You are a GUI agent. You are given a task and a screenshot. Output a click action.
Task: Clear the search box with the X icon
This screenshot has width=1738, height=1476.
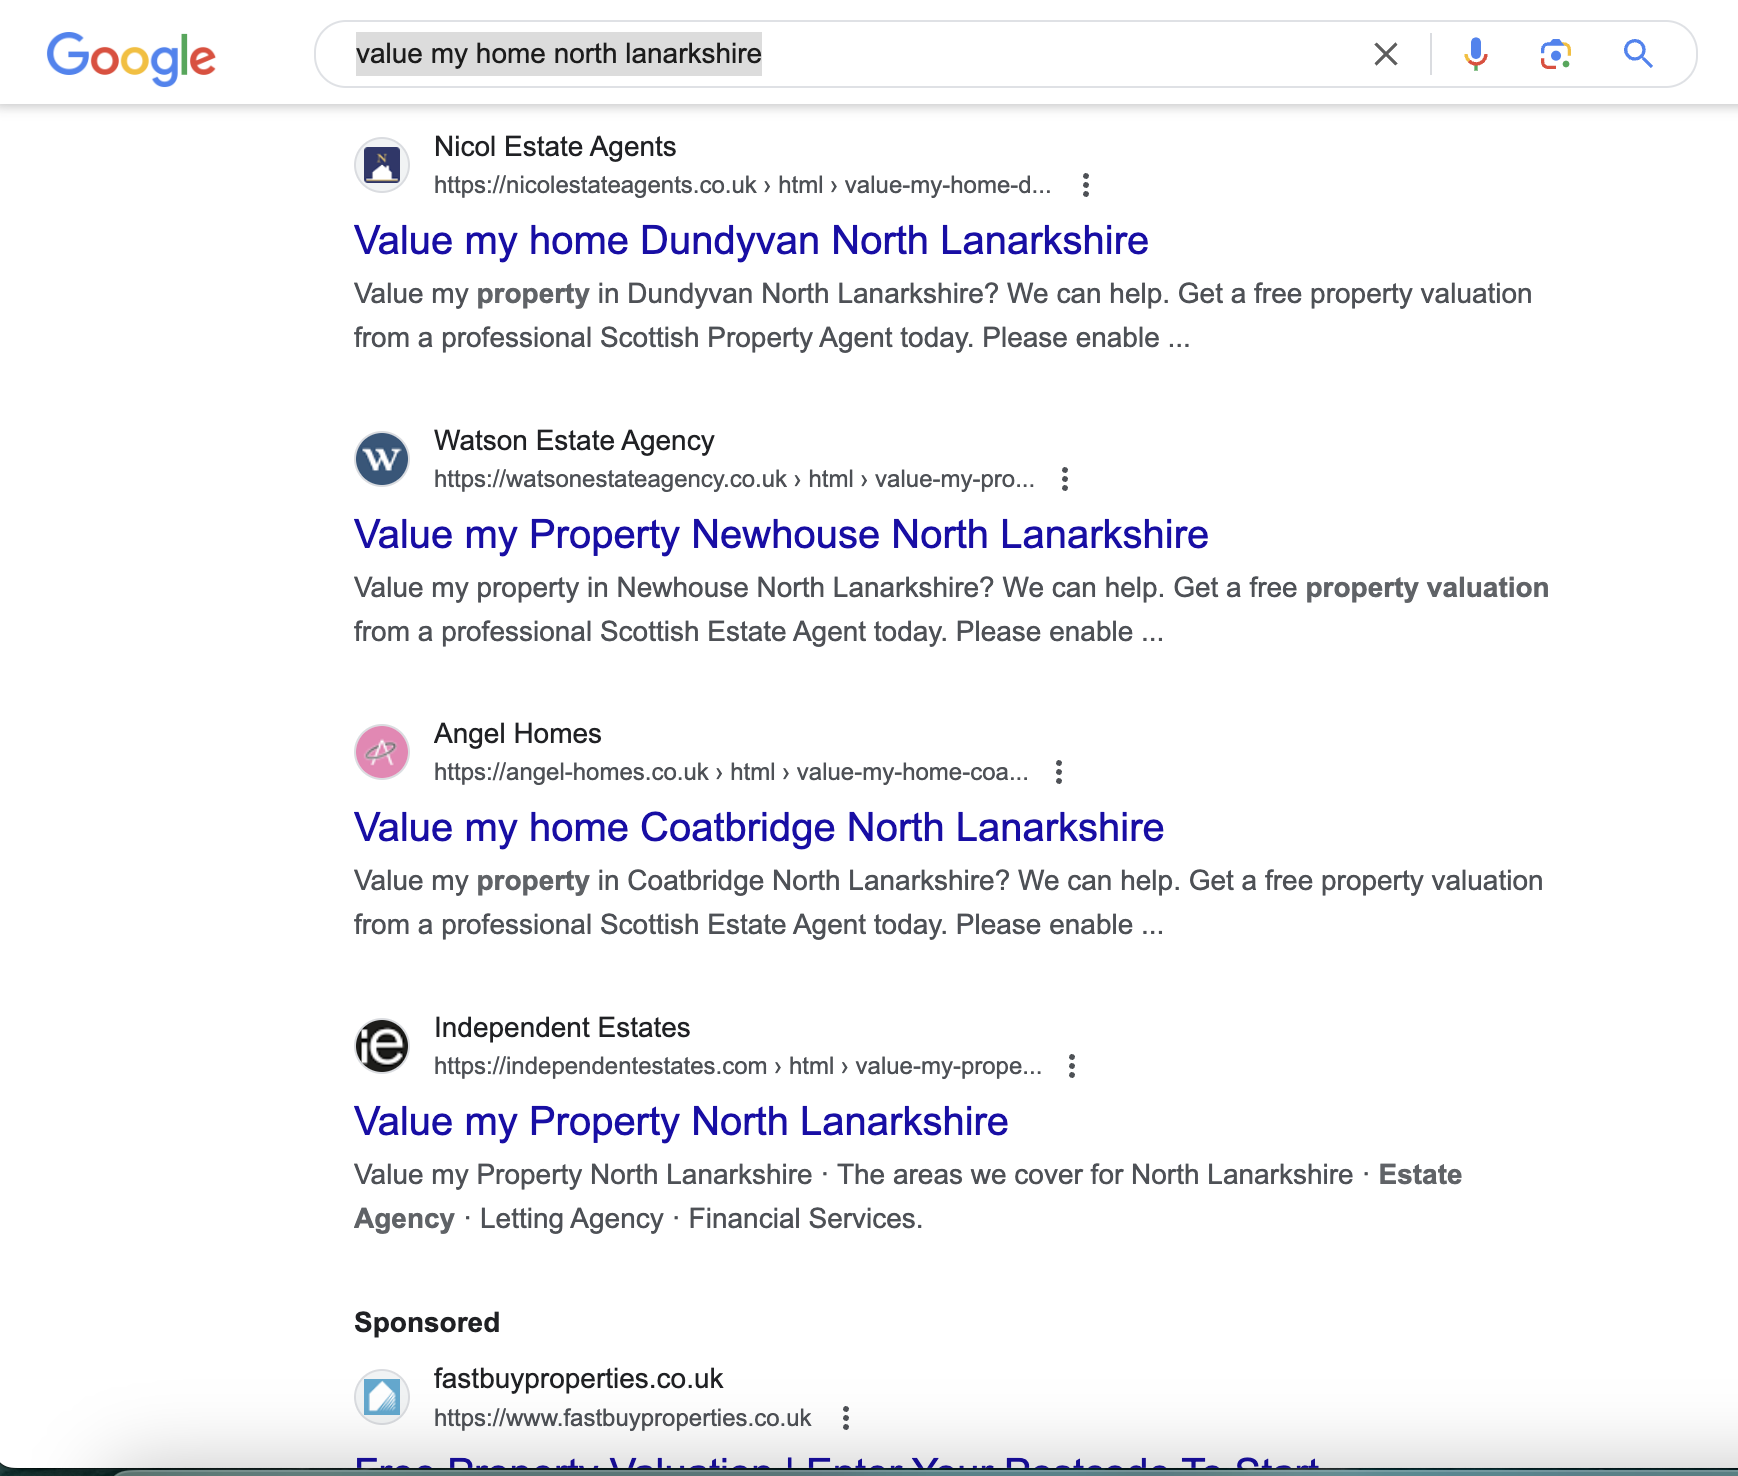pos(1385,54)
